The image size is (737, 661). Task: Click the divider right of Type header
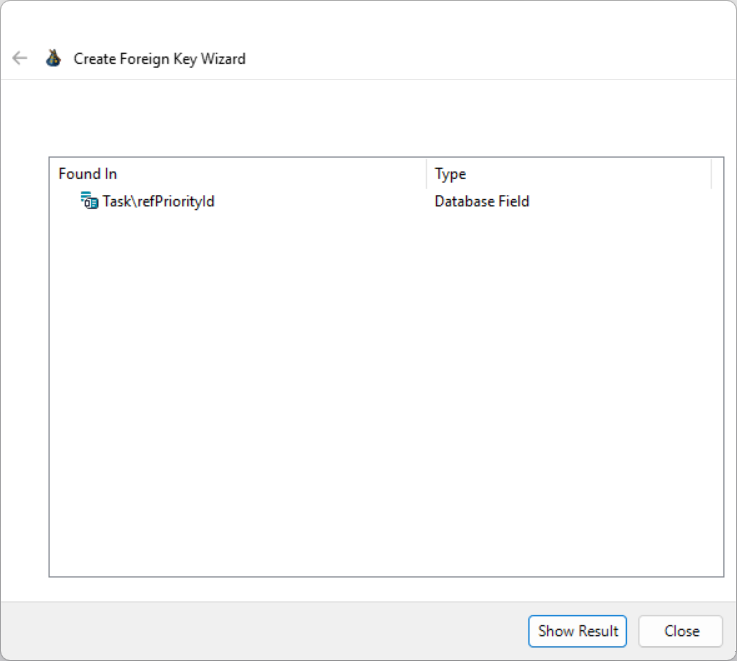(x=711, y=174)
